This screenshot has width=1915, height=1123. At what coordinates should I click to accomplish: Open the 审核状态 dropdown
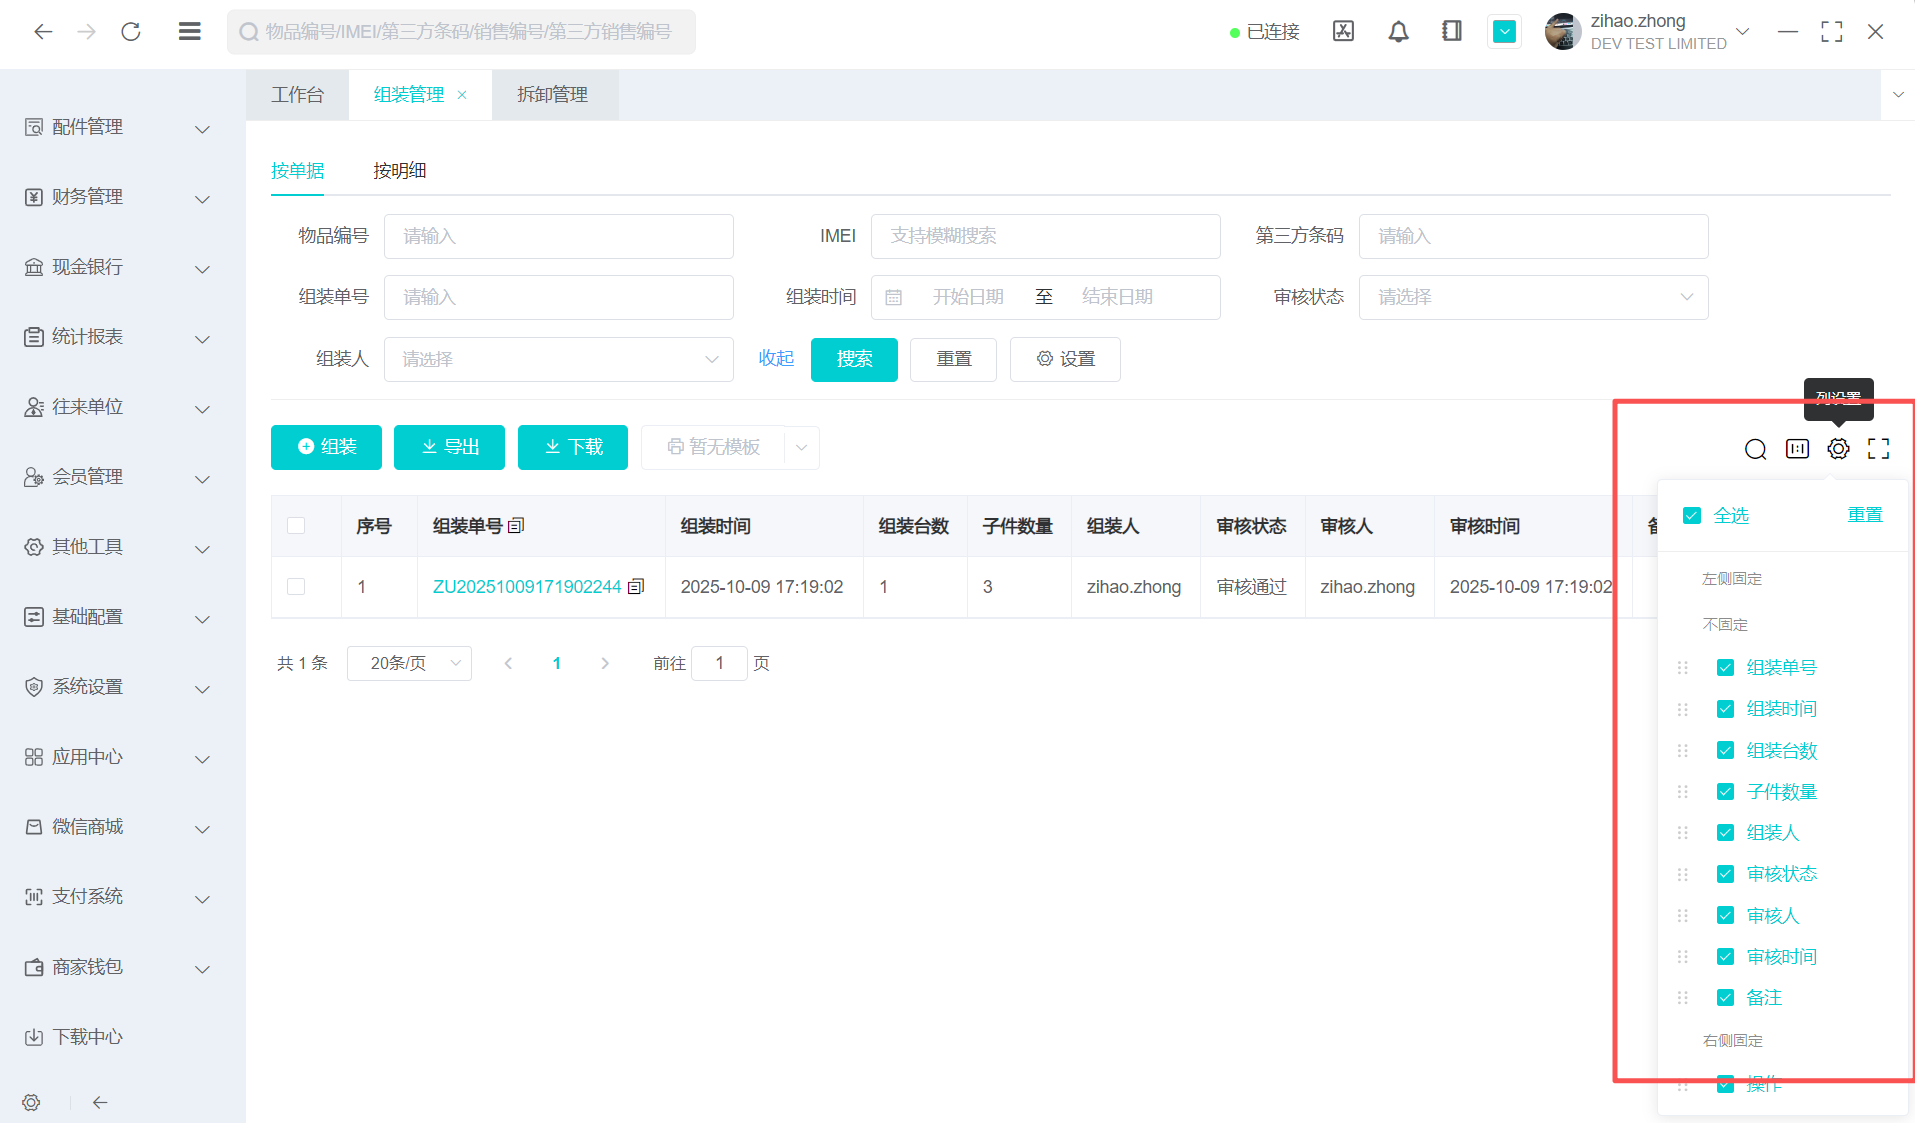click(x=1532, y=297)
